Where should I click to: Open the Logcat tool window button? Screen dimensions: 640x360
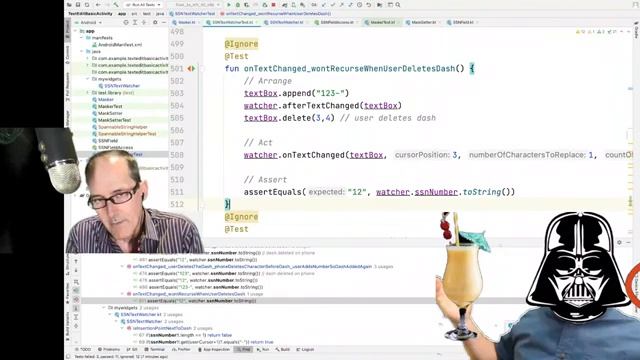(306, 349)
